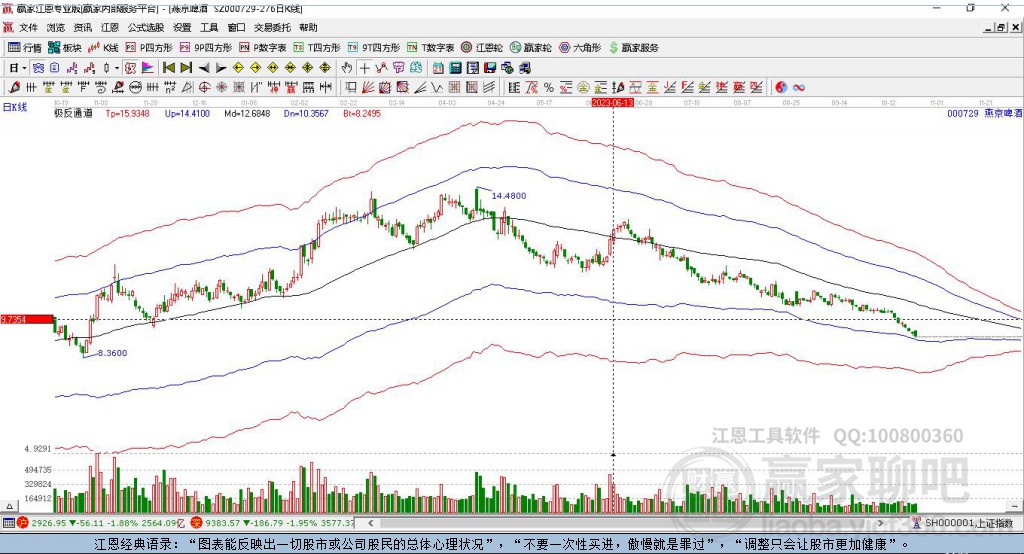Click the trade truck icon
1024x554 pixels.
(524, 68)
